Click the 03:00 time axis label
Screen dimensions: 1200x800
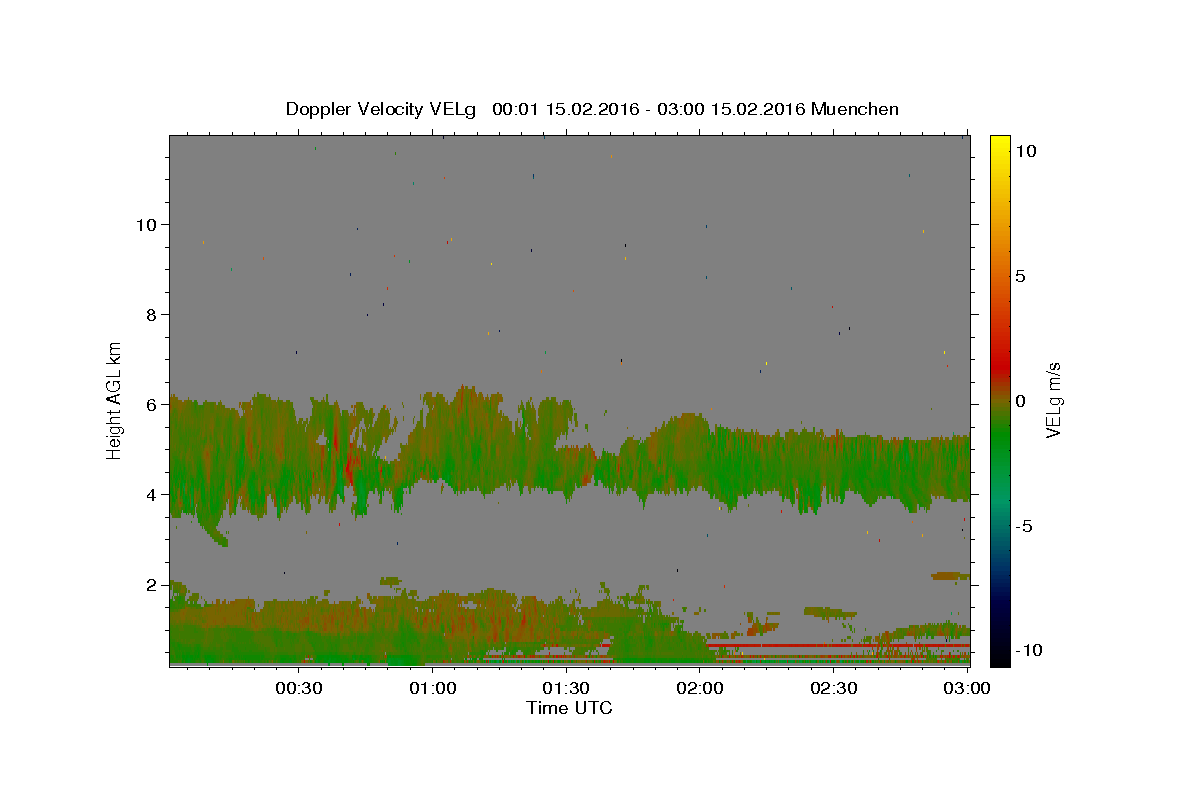pyautogui.click(x=968, y=689)
